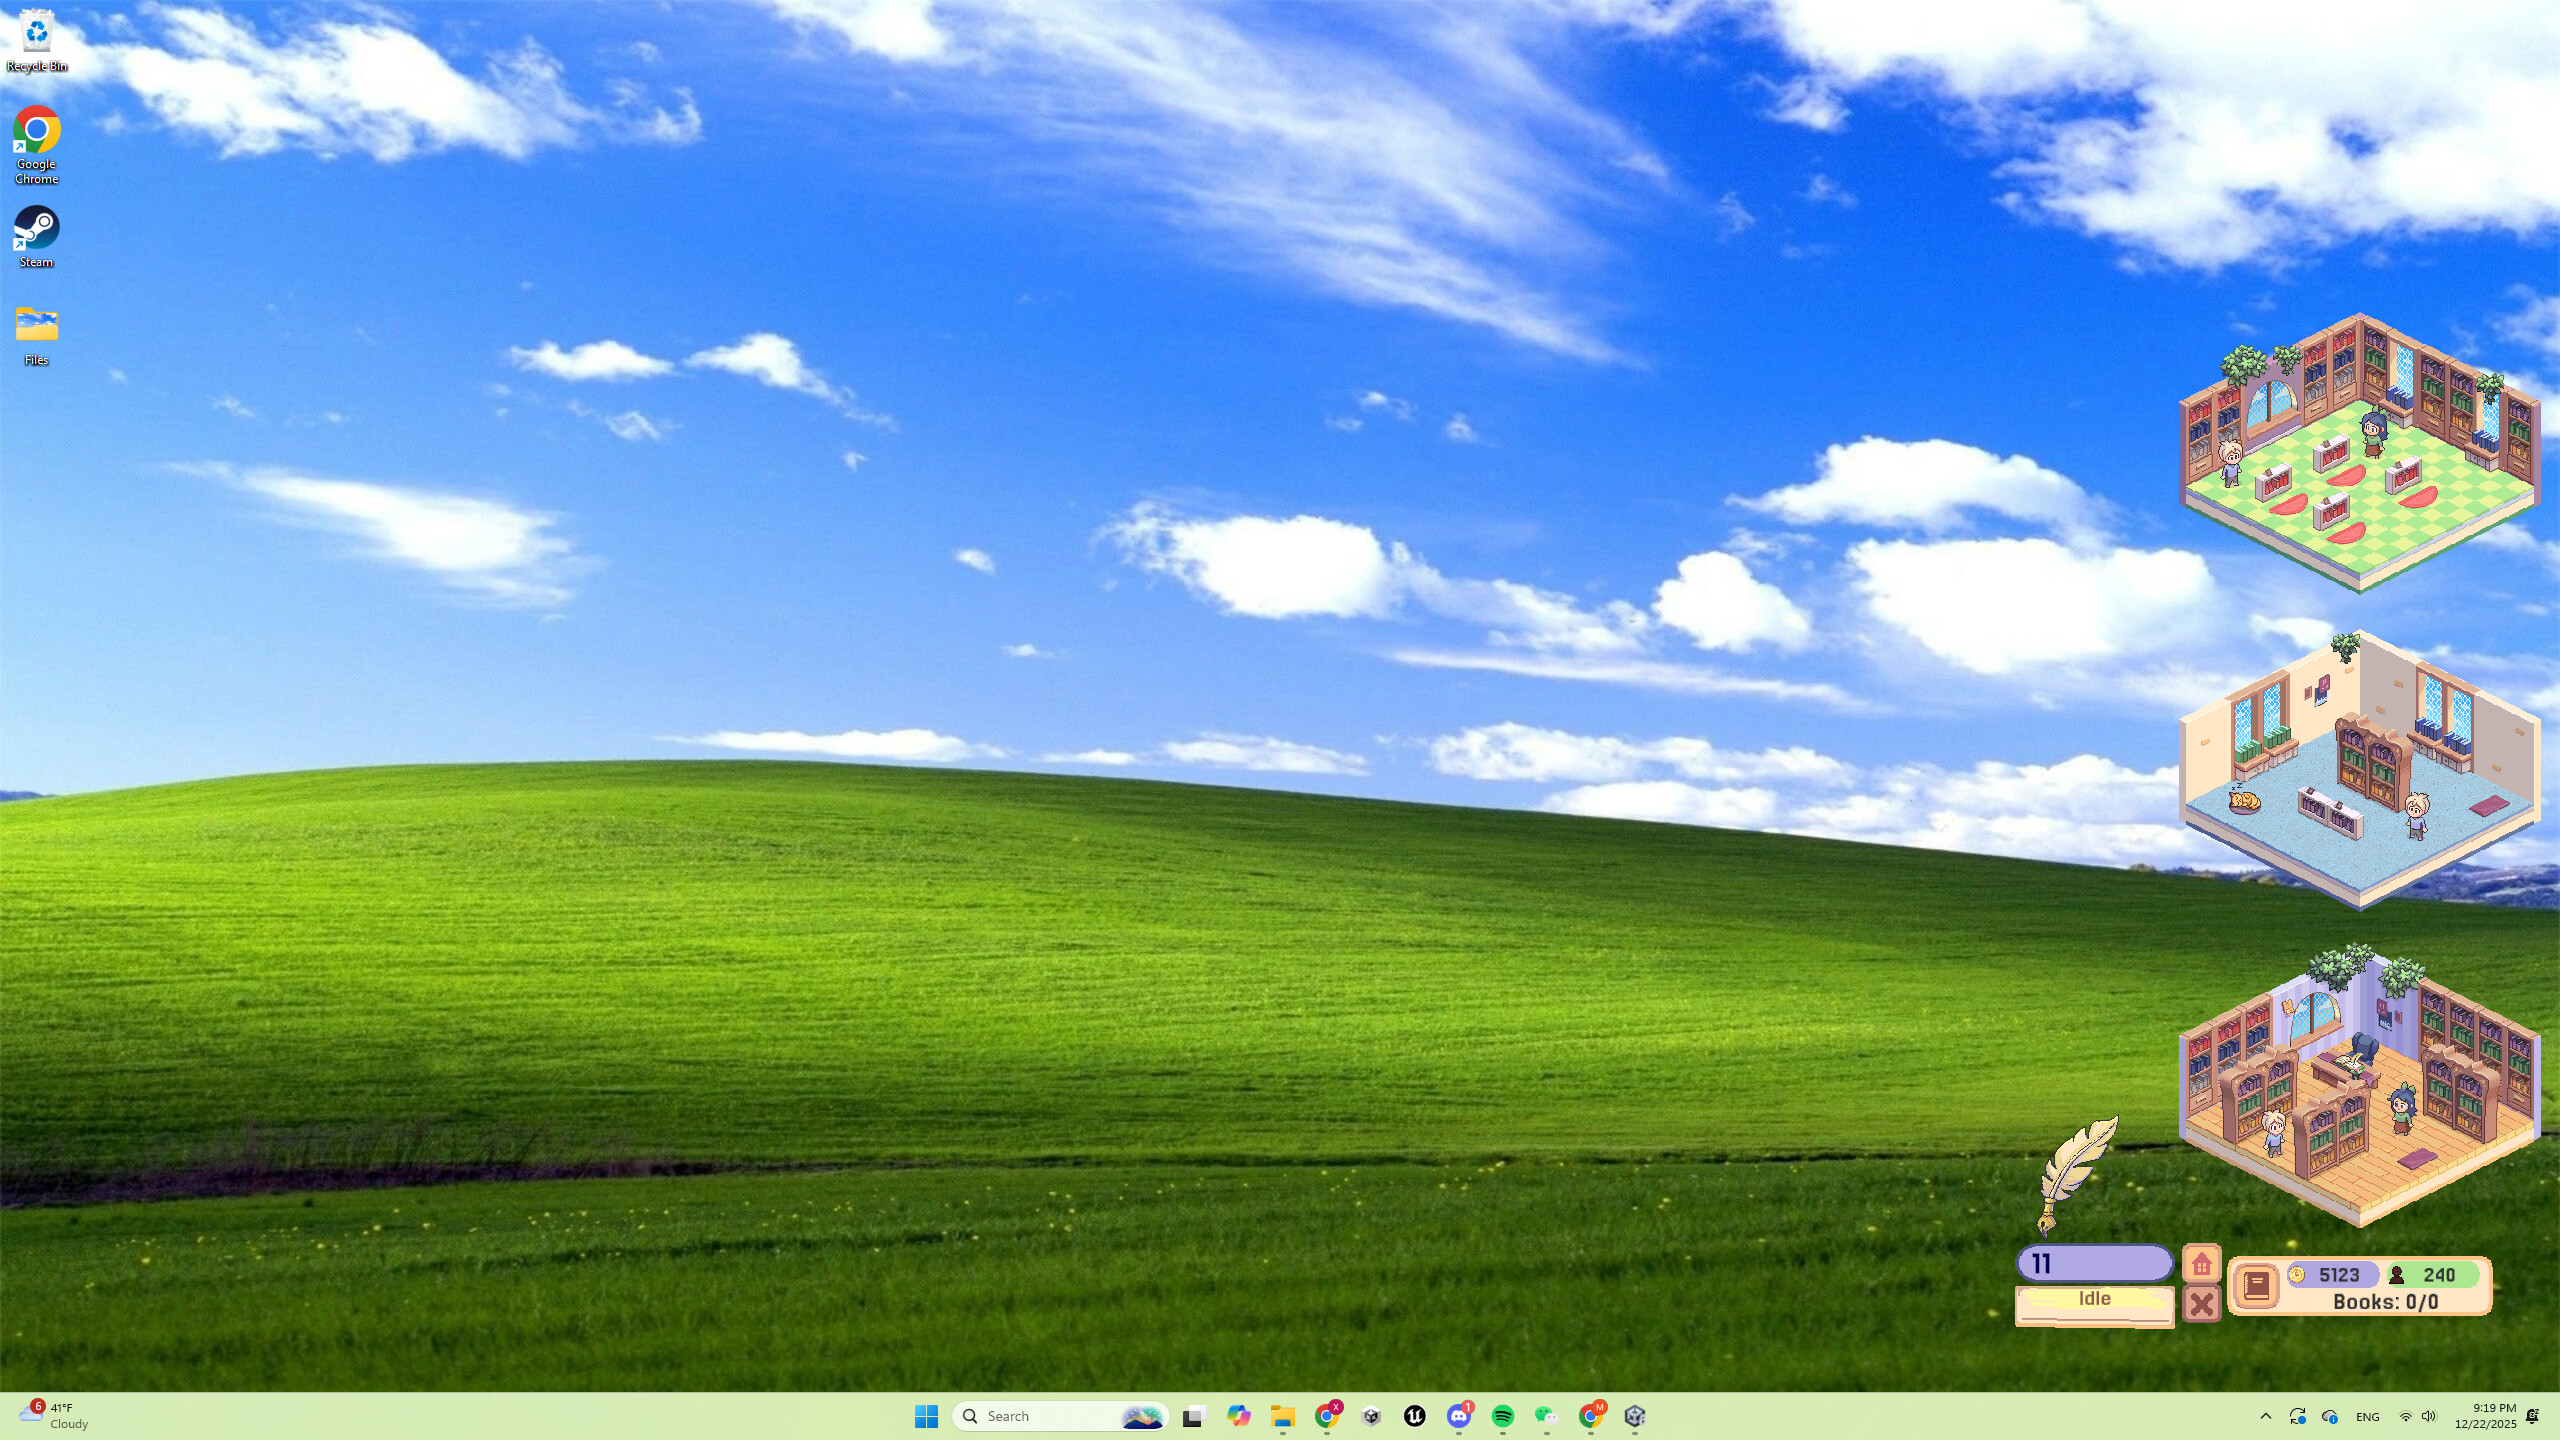The height and width of the screenshot is (1440, 2560).
Task: Expand hidden system tray icons
Action: (x=2266, y=1416)
